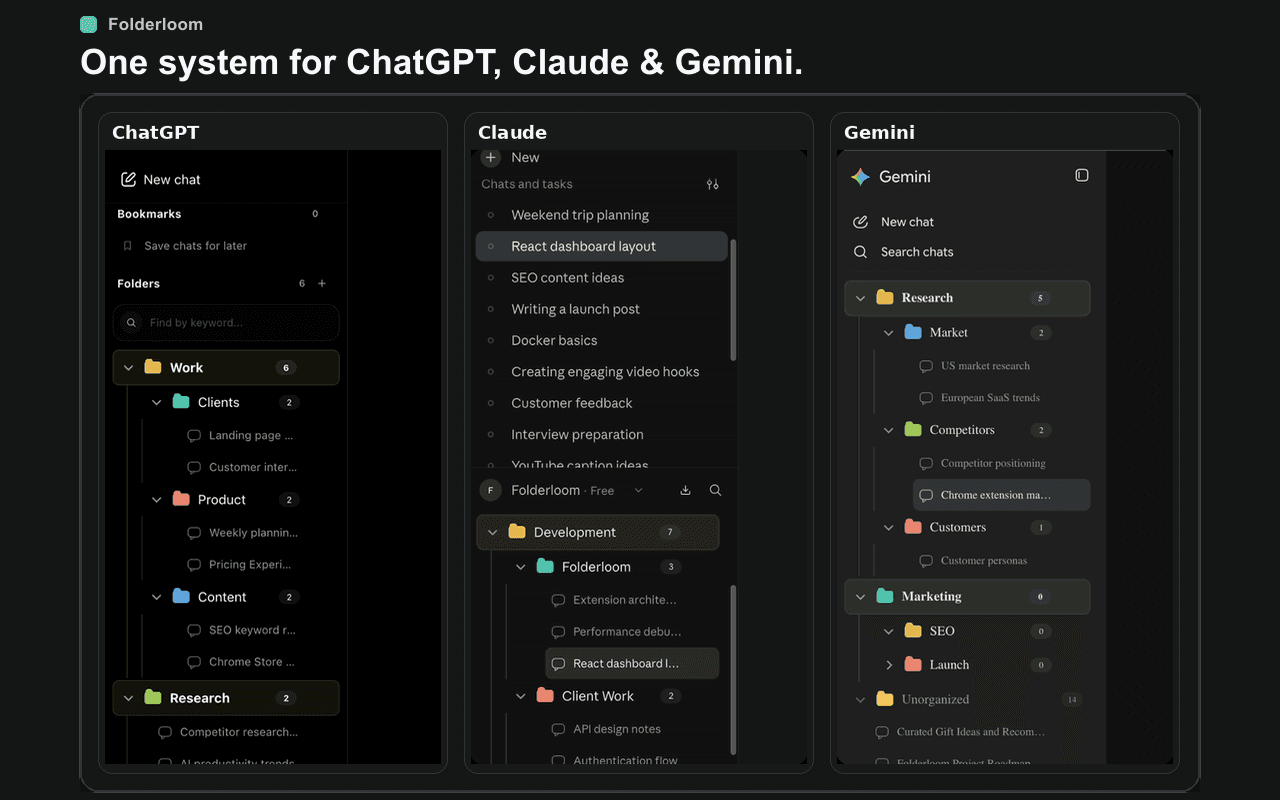Click the Claude New plus icon
Screen dimensions: 1280x800
[491, 157]
